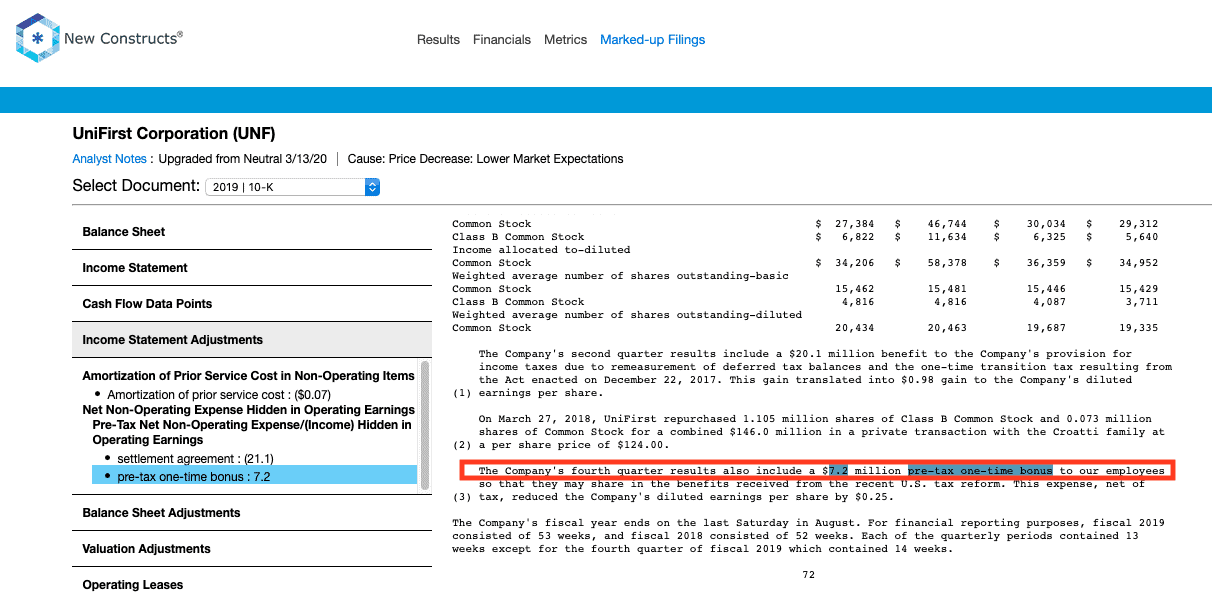The width and height of the screenshot is (1212, 601).
Task: Collapse the Income Statement Adjustments section
Action: [x=252, y=340]
